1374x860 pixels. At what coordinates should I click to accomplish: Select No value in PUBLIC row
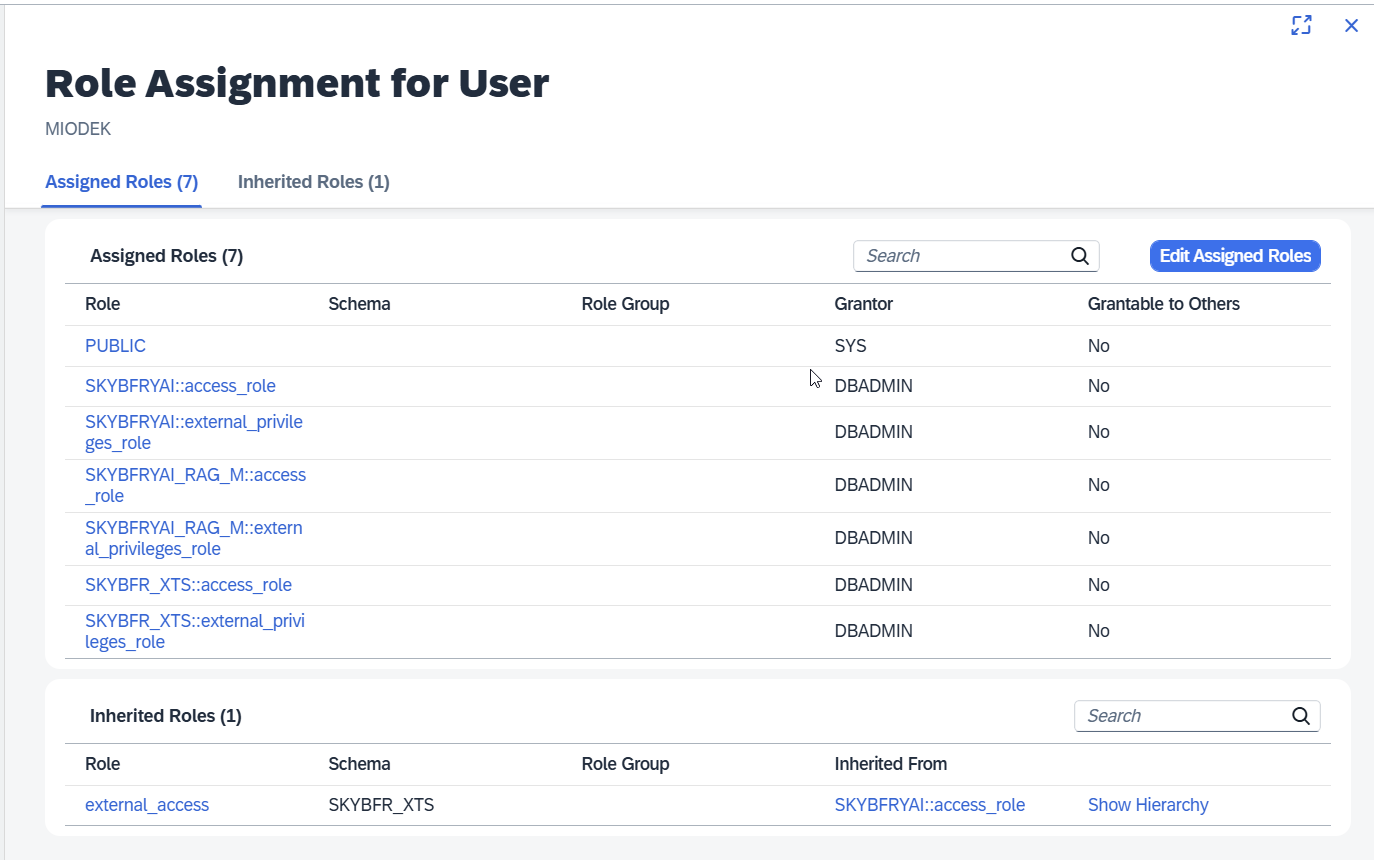tap(1099, 346)
